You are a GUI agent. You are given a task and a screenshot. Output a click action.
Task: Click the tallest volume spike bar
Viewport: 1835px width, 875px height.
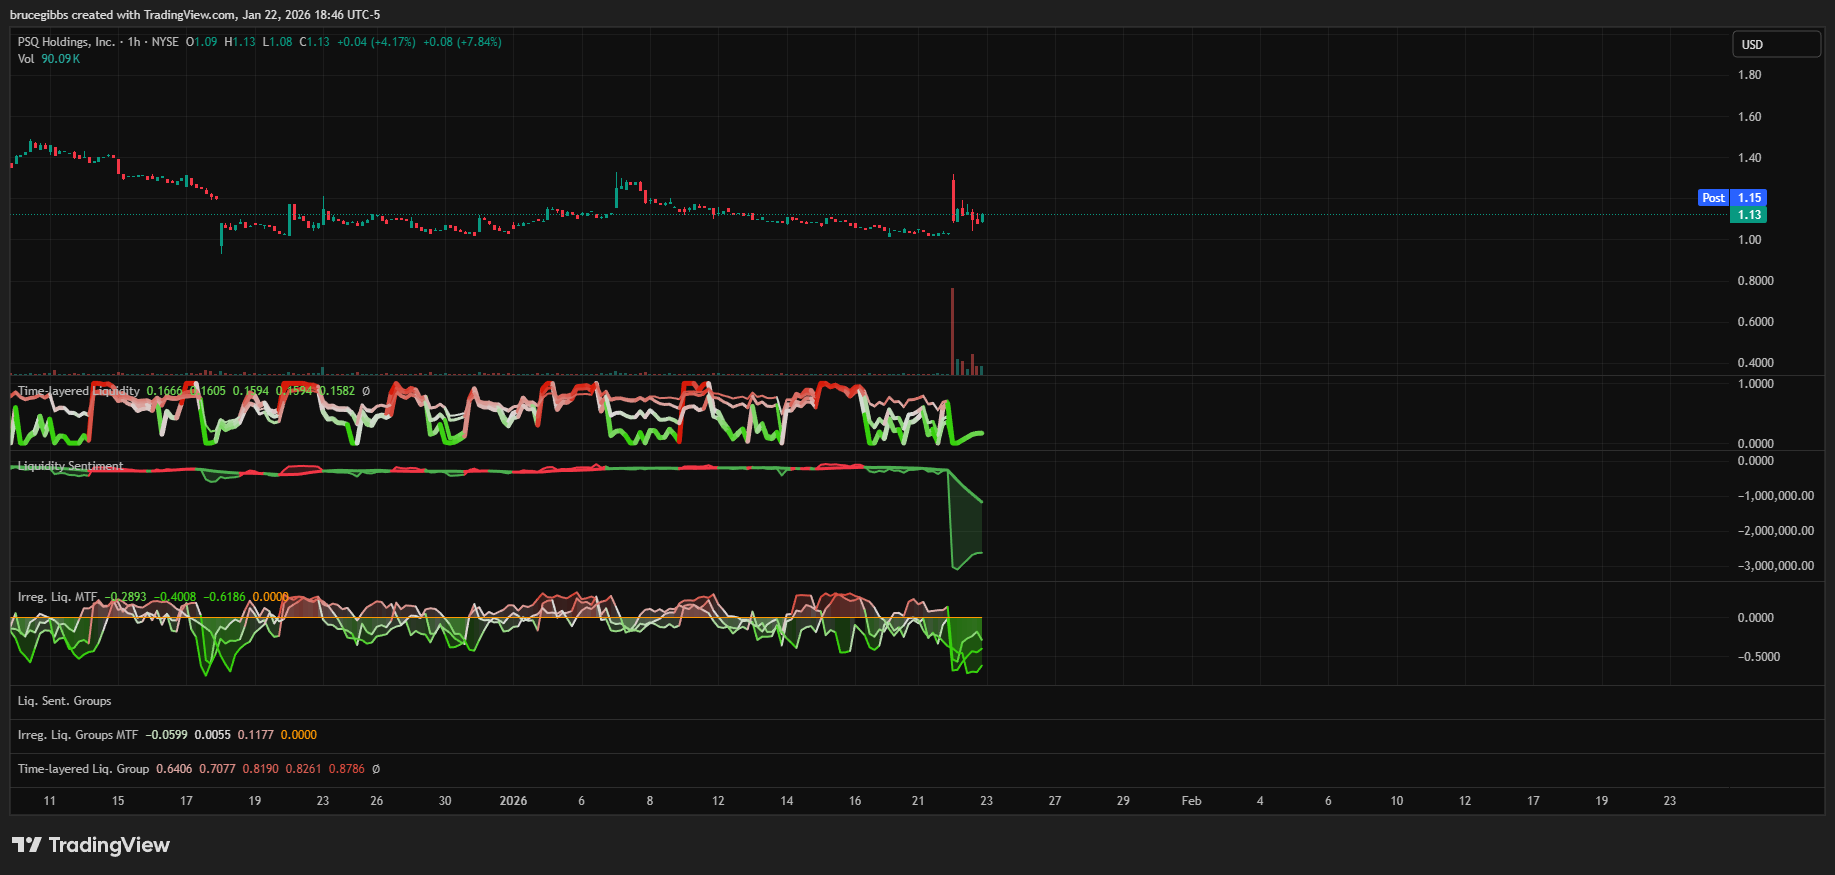click(952, 330)
